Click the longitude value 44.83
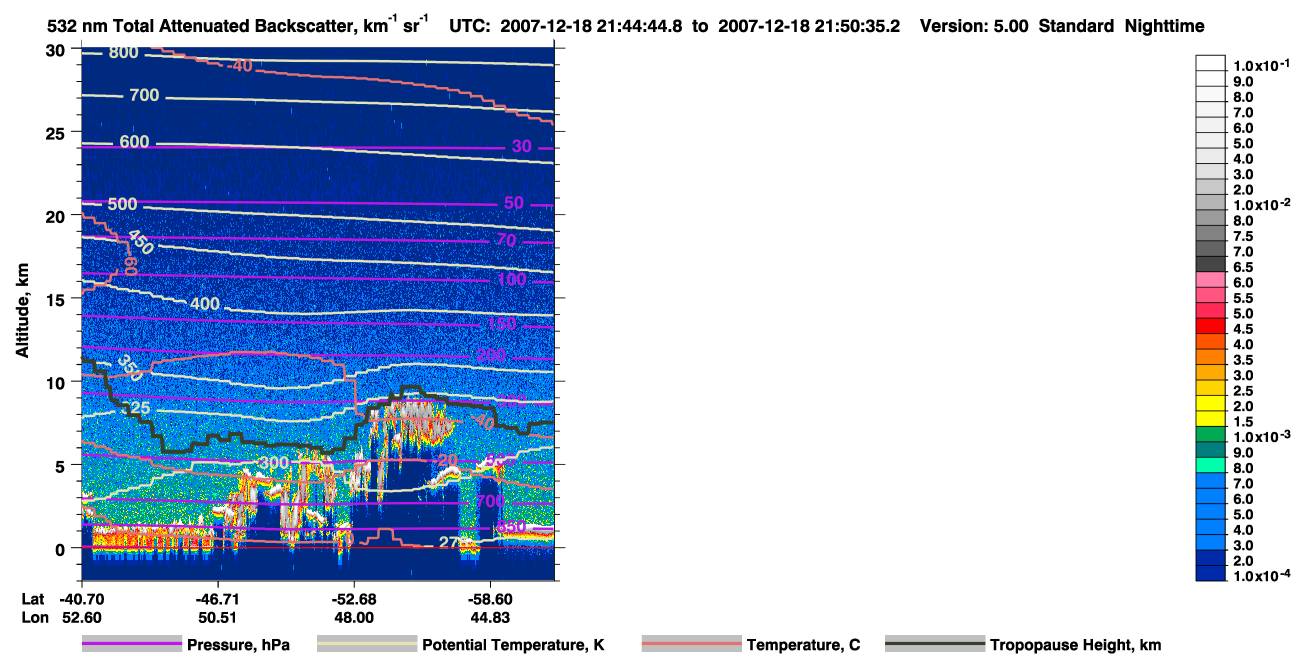Viewport: 1300px width, 667px height. point(489,618)
